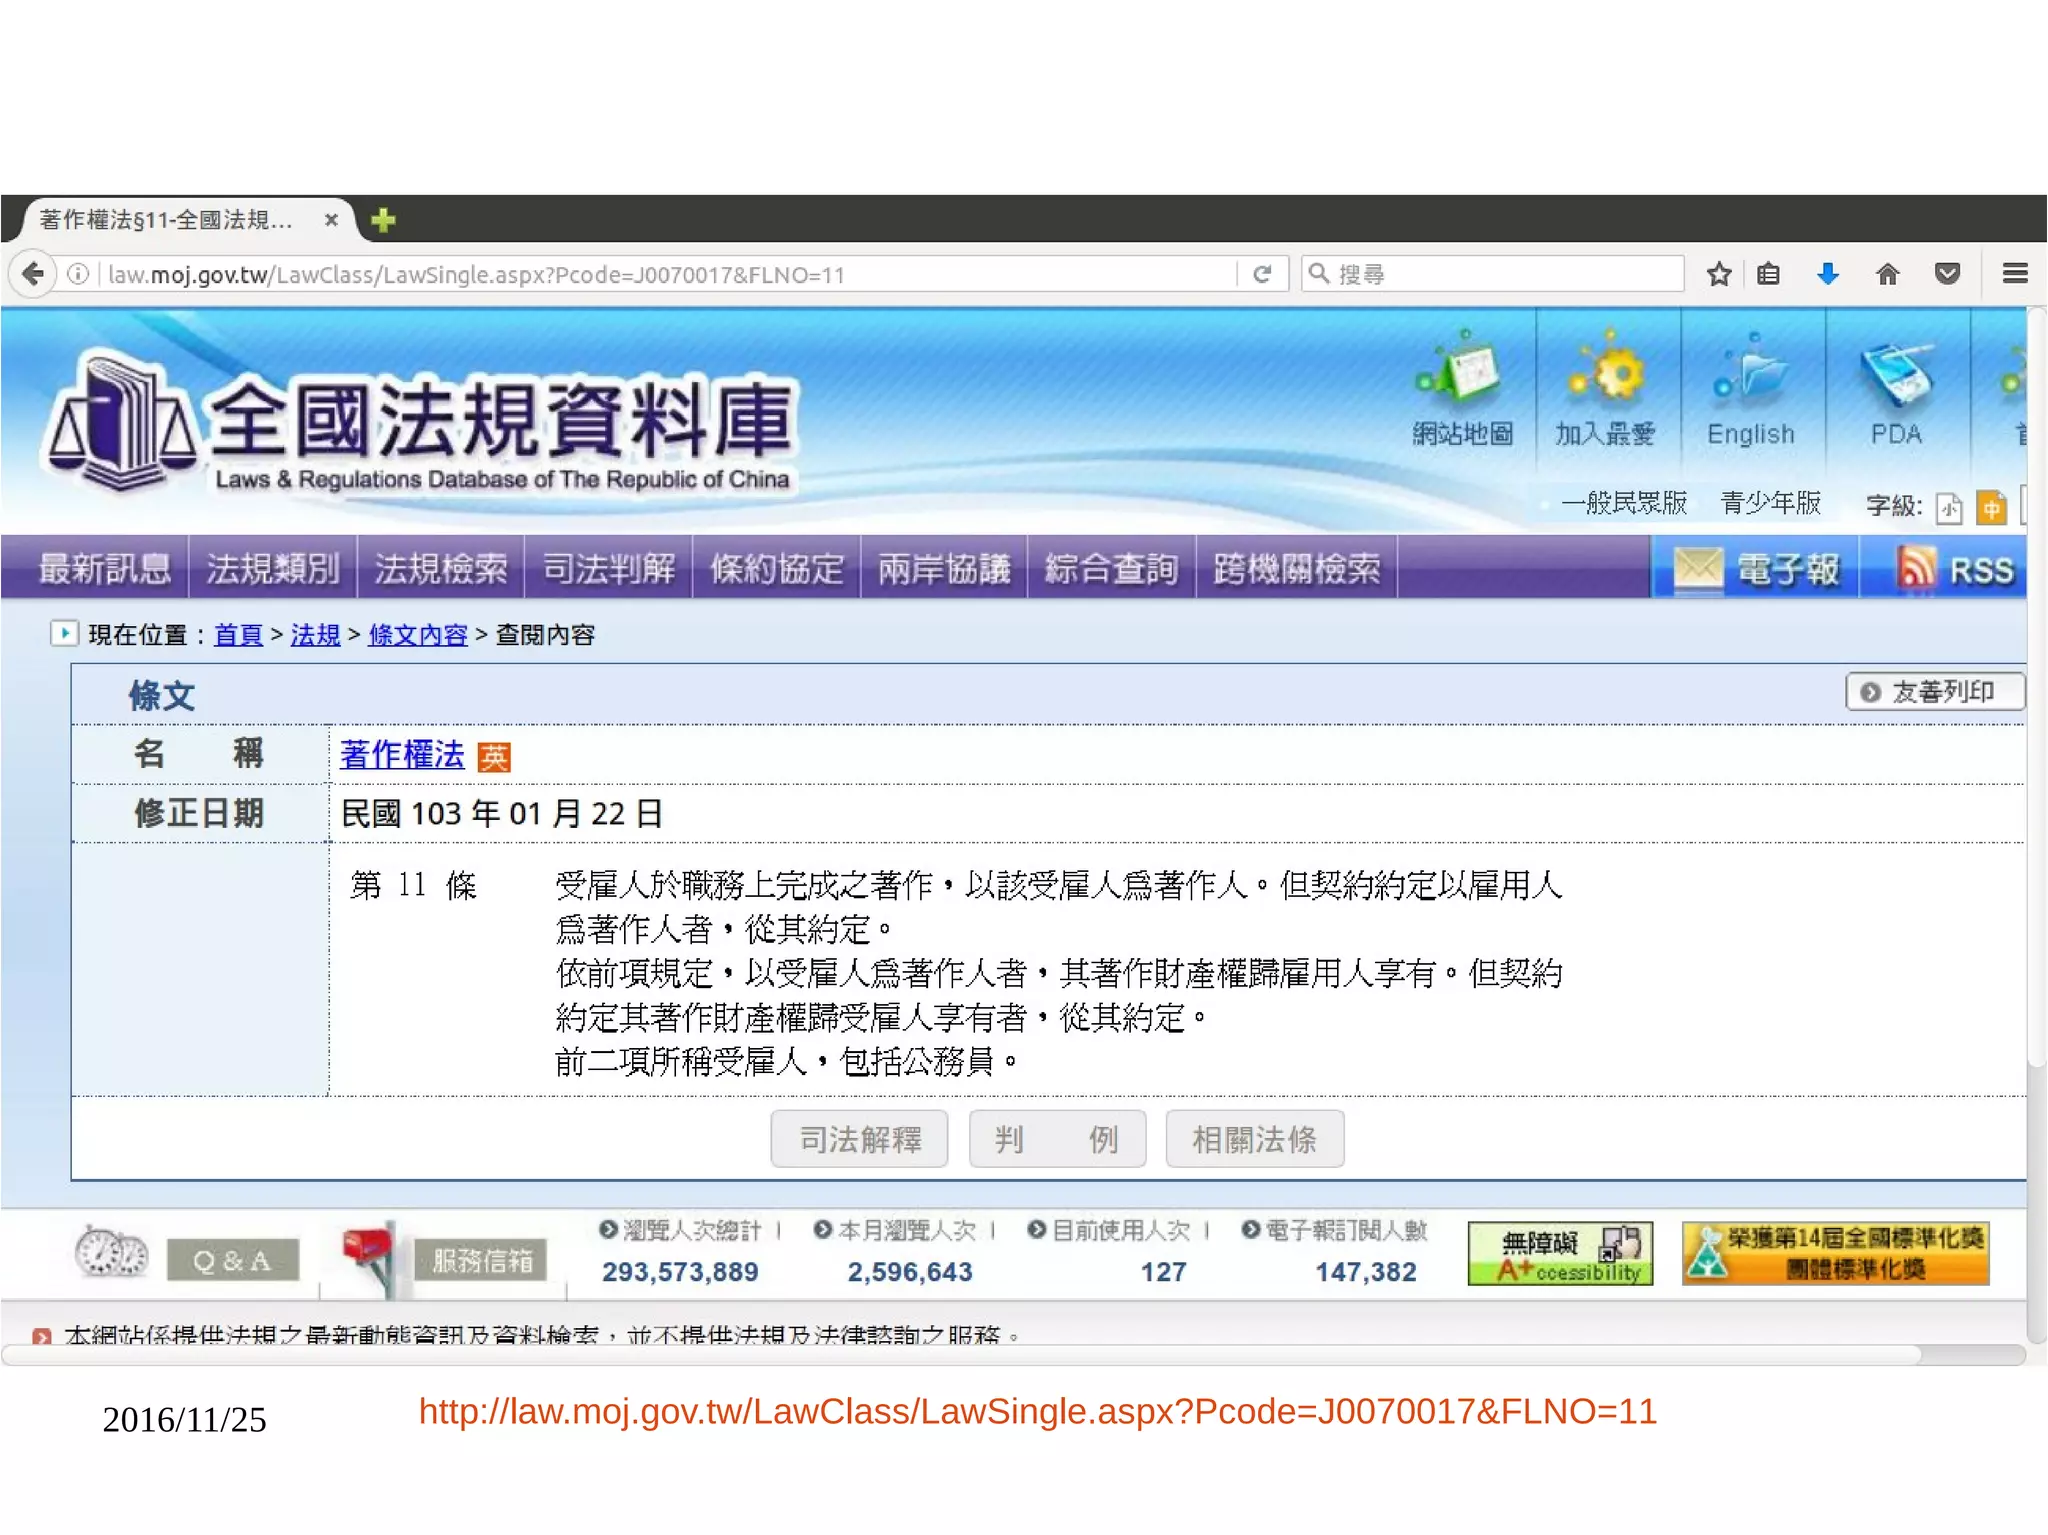
Task: Click the 司法解釋 button
Action: [859, 1139]
